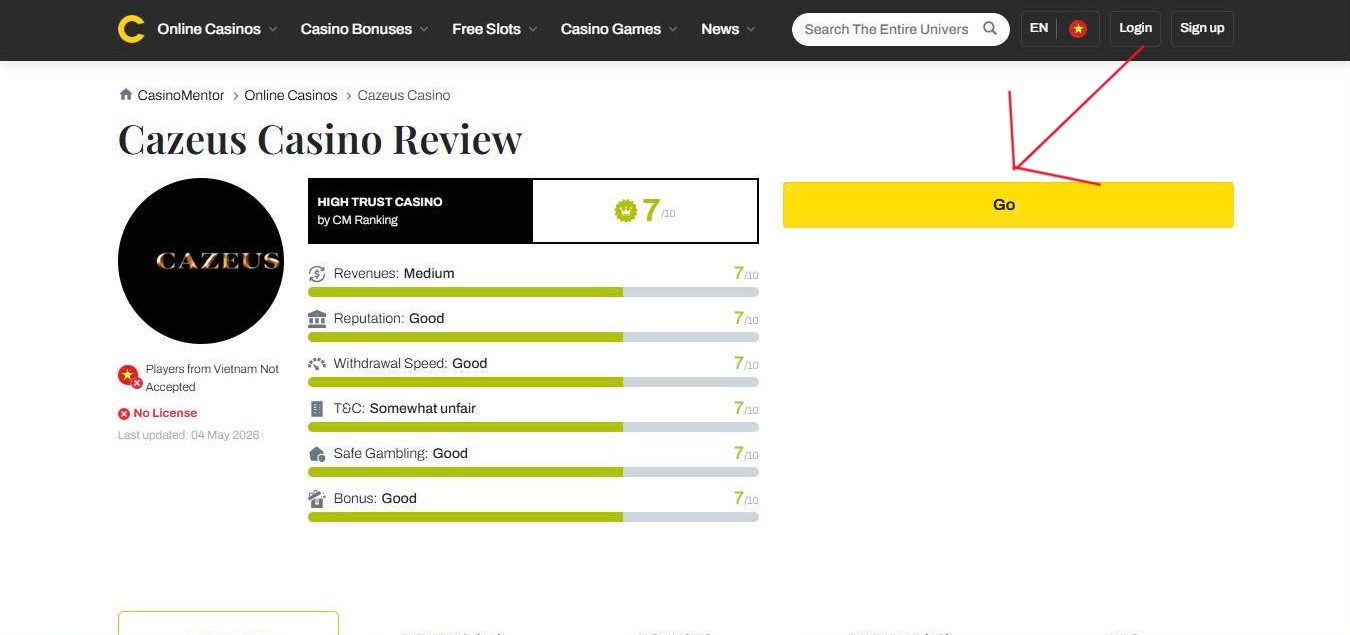Viewport: 1350px width, 635px height.
Task: Click the Cazeus Casino Review heading
Action: [320, 139]
